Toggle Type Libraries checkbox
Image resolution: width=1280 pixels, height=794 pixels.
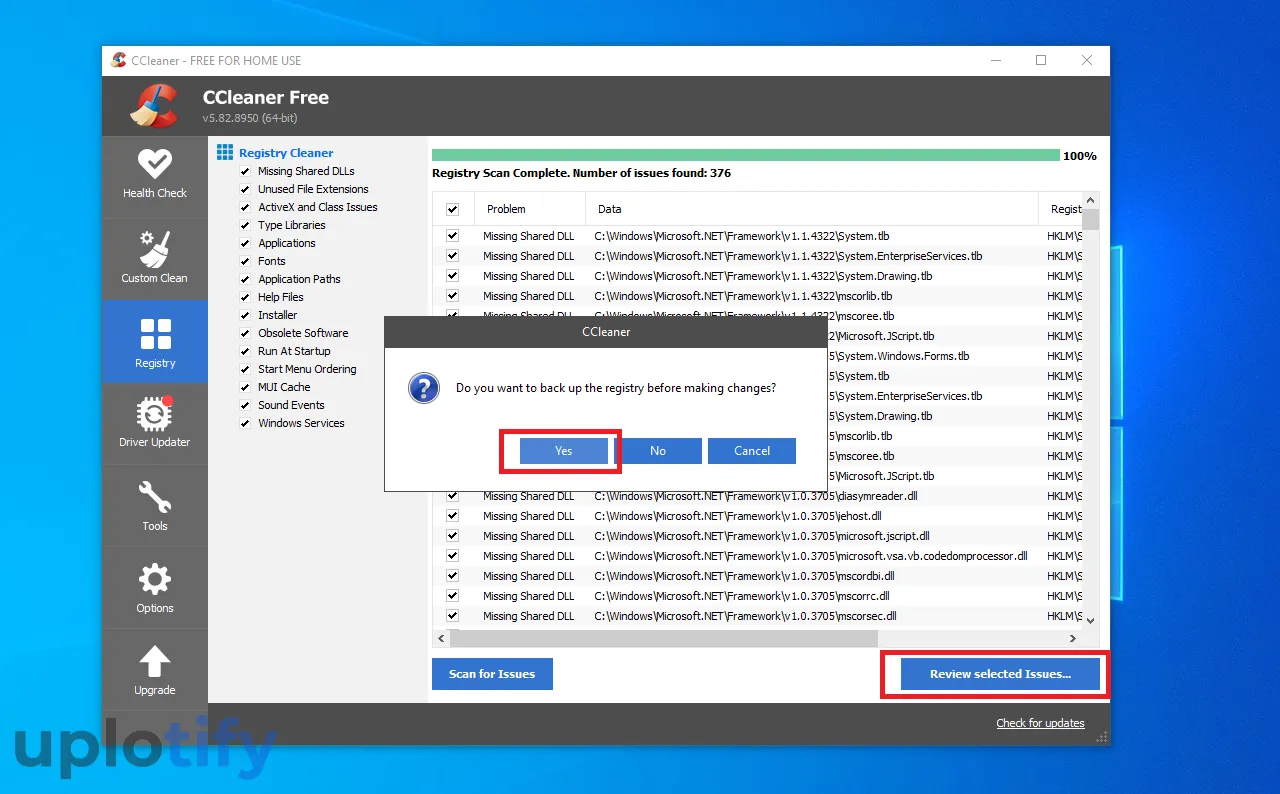pos(245,225)
